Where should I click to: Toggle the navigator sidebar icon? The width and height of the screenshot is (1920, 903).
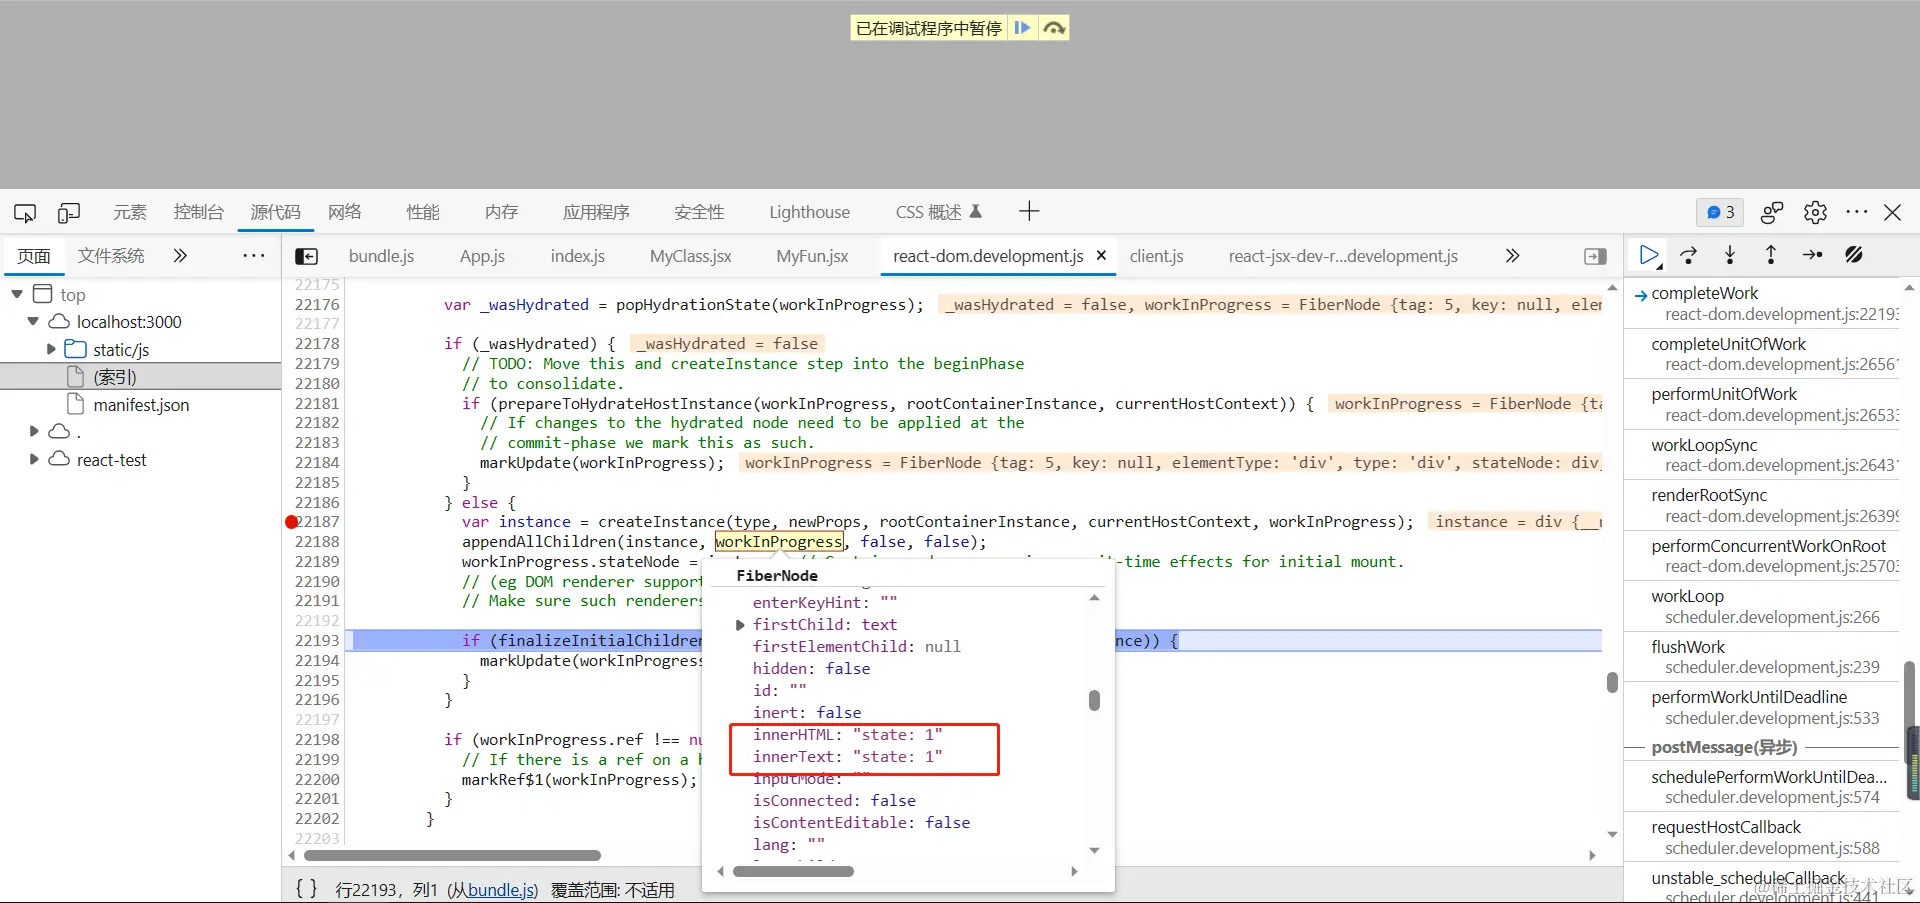coord(307,256)
